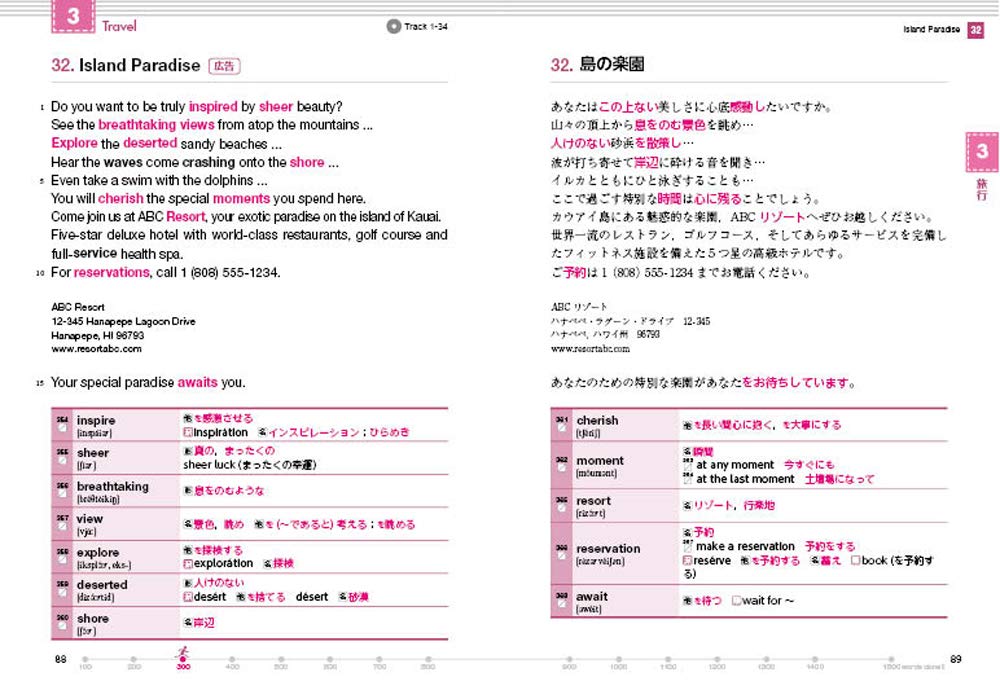Click the address "12-345 Hanapepe Lagoon Drive"
1000x690 pixels.
pyautogui.click(x=123, y=321)
